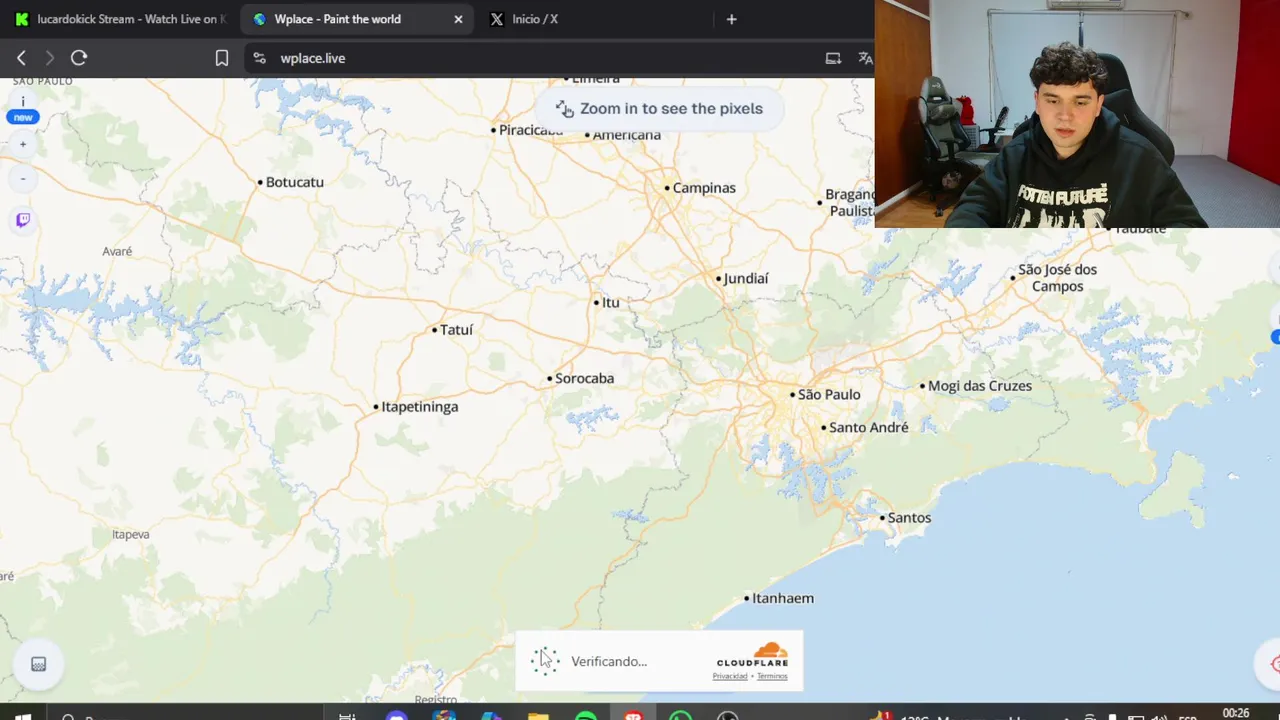1280x720 pixels.
Task: Click the browser forward arrow
Action: (49, 58)
